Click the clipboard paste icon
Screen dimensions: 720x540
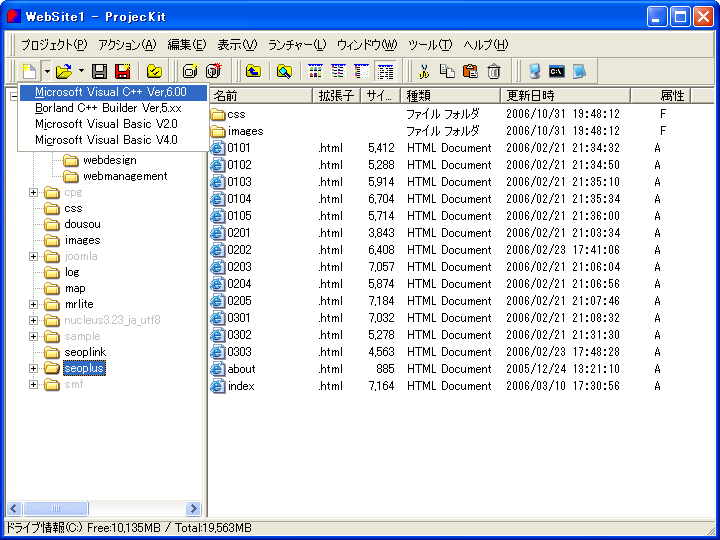[470, 71]
